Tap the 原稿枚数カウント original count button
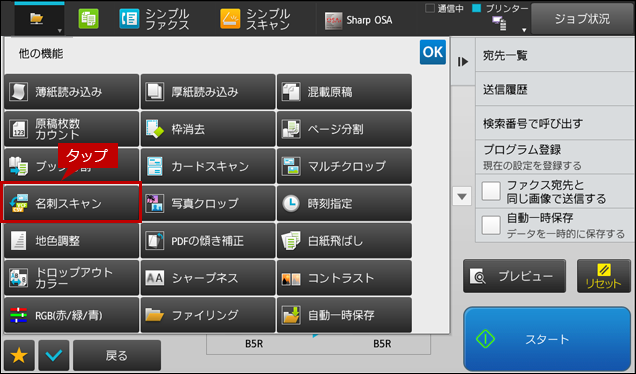 (71, 129)
